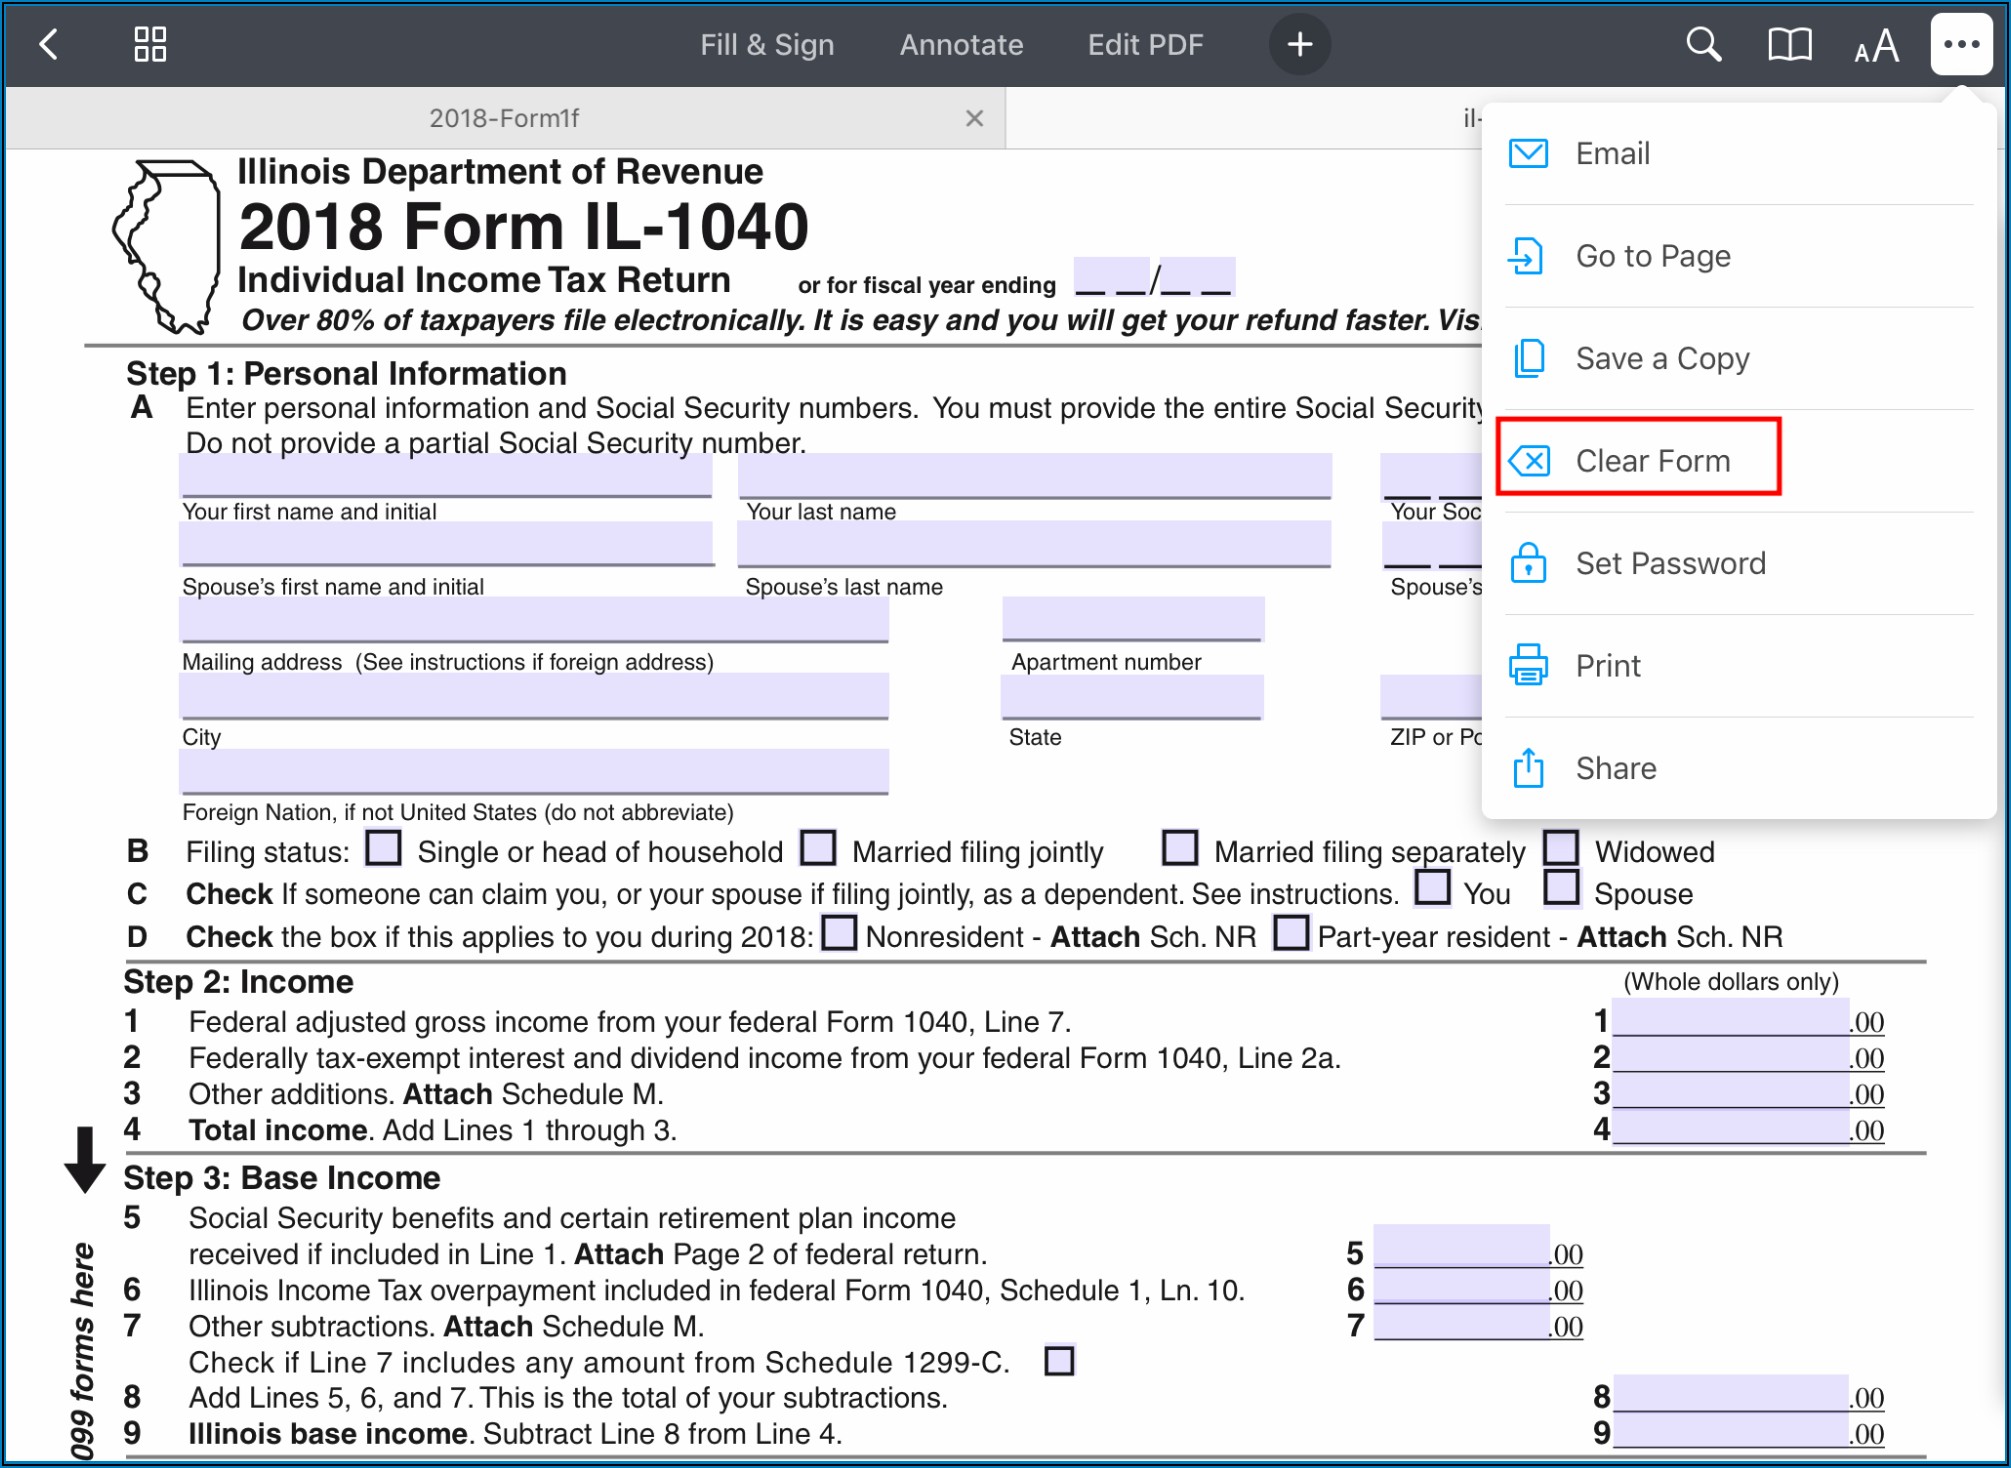The height and width of the screenshot is (1468, 2011).
Task: Check Single or head of household box
Action: pos(383,848)
